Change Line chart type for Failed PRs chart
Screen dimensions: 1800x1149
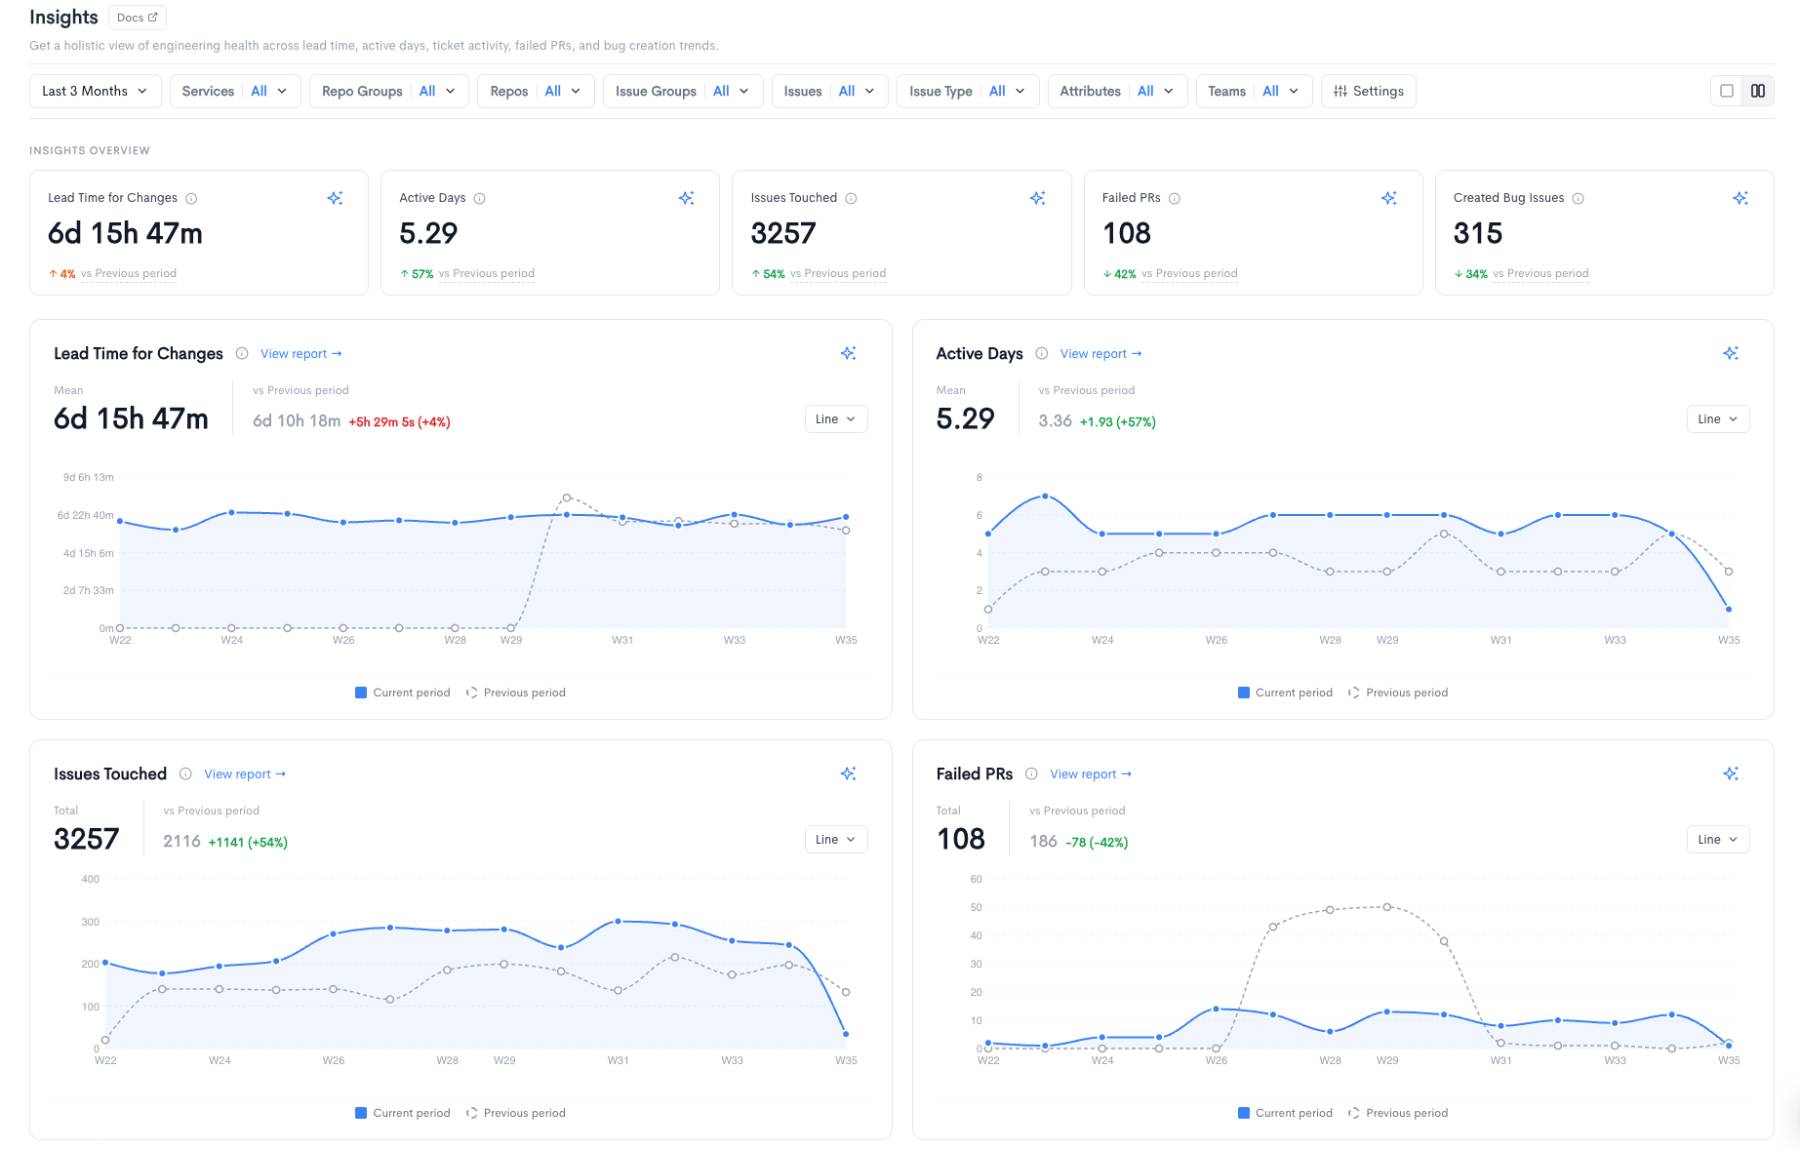[1718, 839]
